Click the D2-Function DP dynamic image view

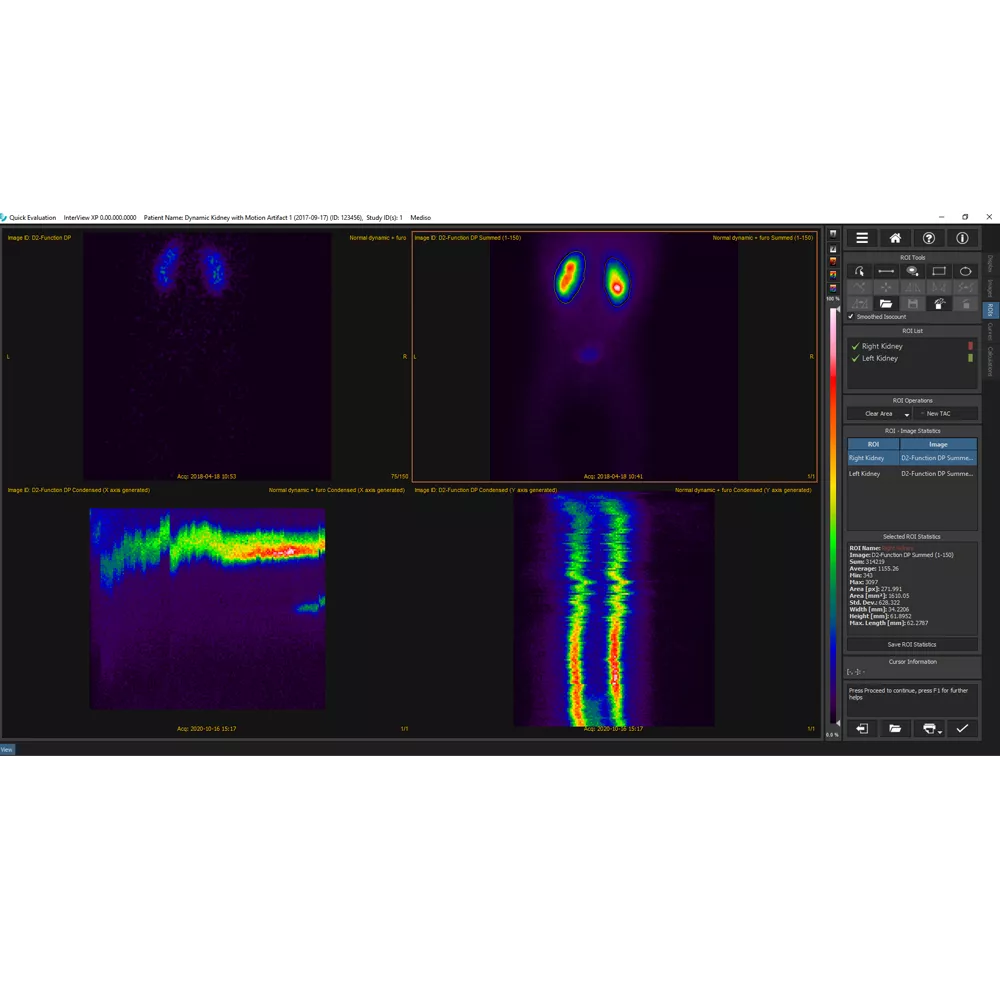point(207,356)
